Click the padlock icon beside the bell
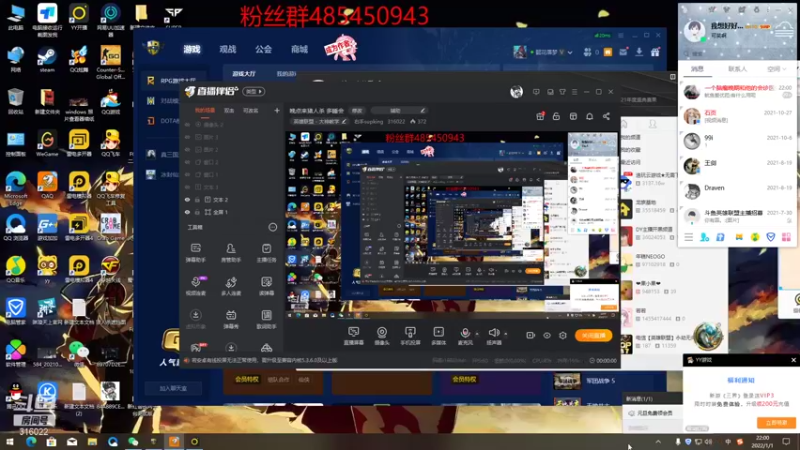This screenshot has height=450, width=800. [x=556, y=116]
